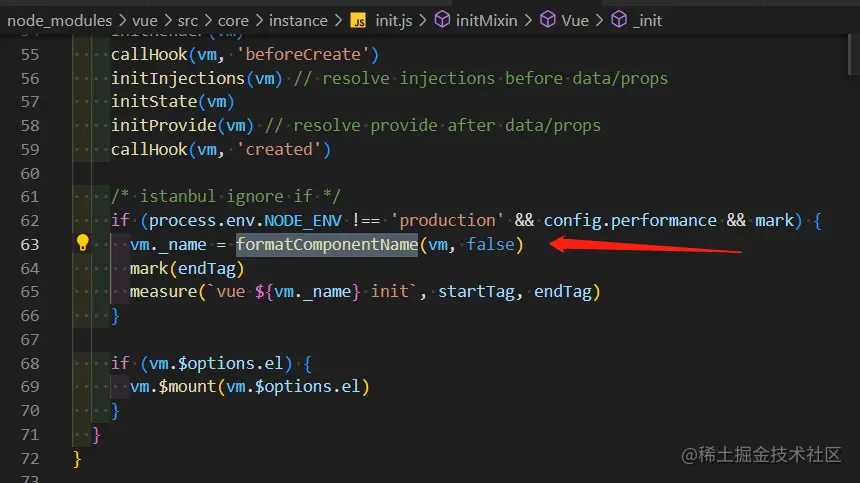The height and width of the screenshot is (483, 860).
Task: Open the initMixin breadcrumb symbol
Action: pyautogui.click(x=486, y=21)
